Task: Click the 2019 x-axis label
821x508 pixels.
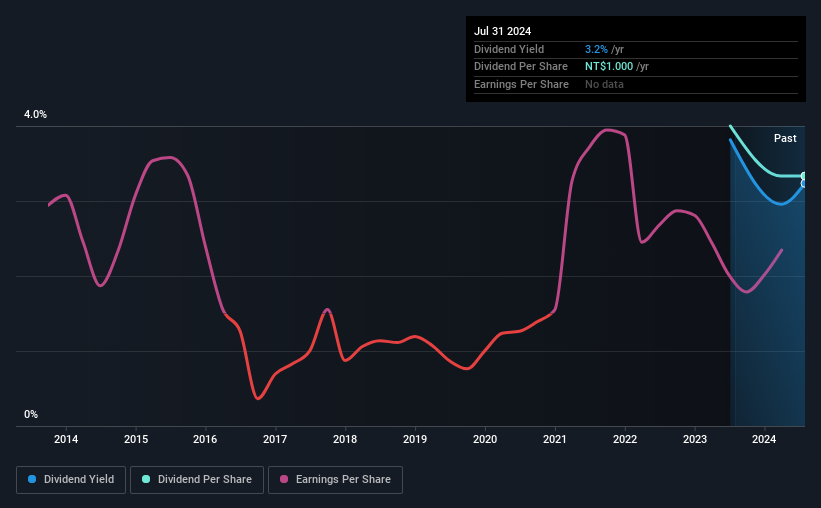Action: (x=415, y=439)
